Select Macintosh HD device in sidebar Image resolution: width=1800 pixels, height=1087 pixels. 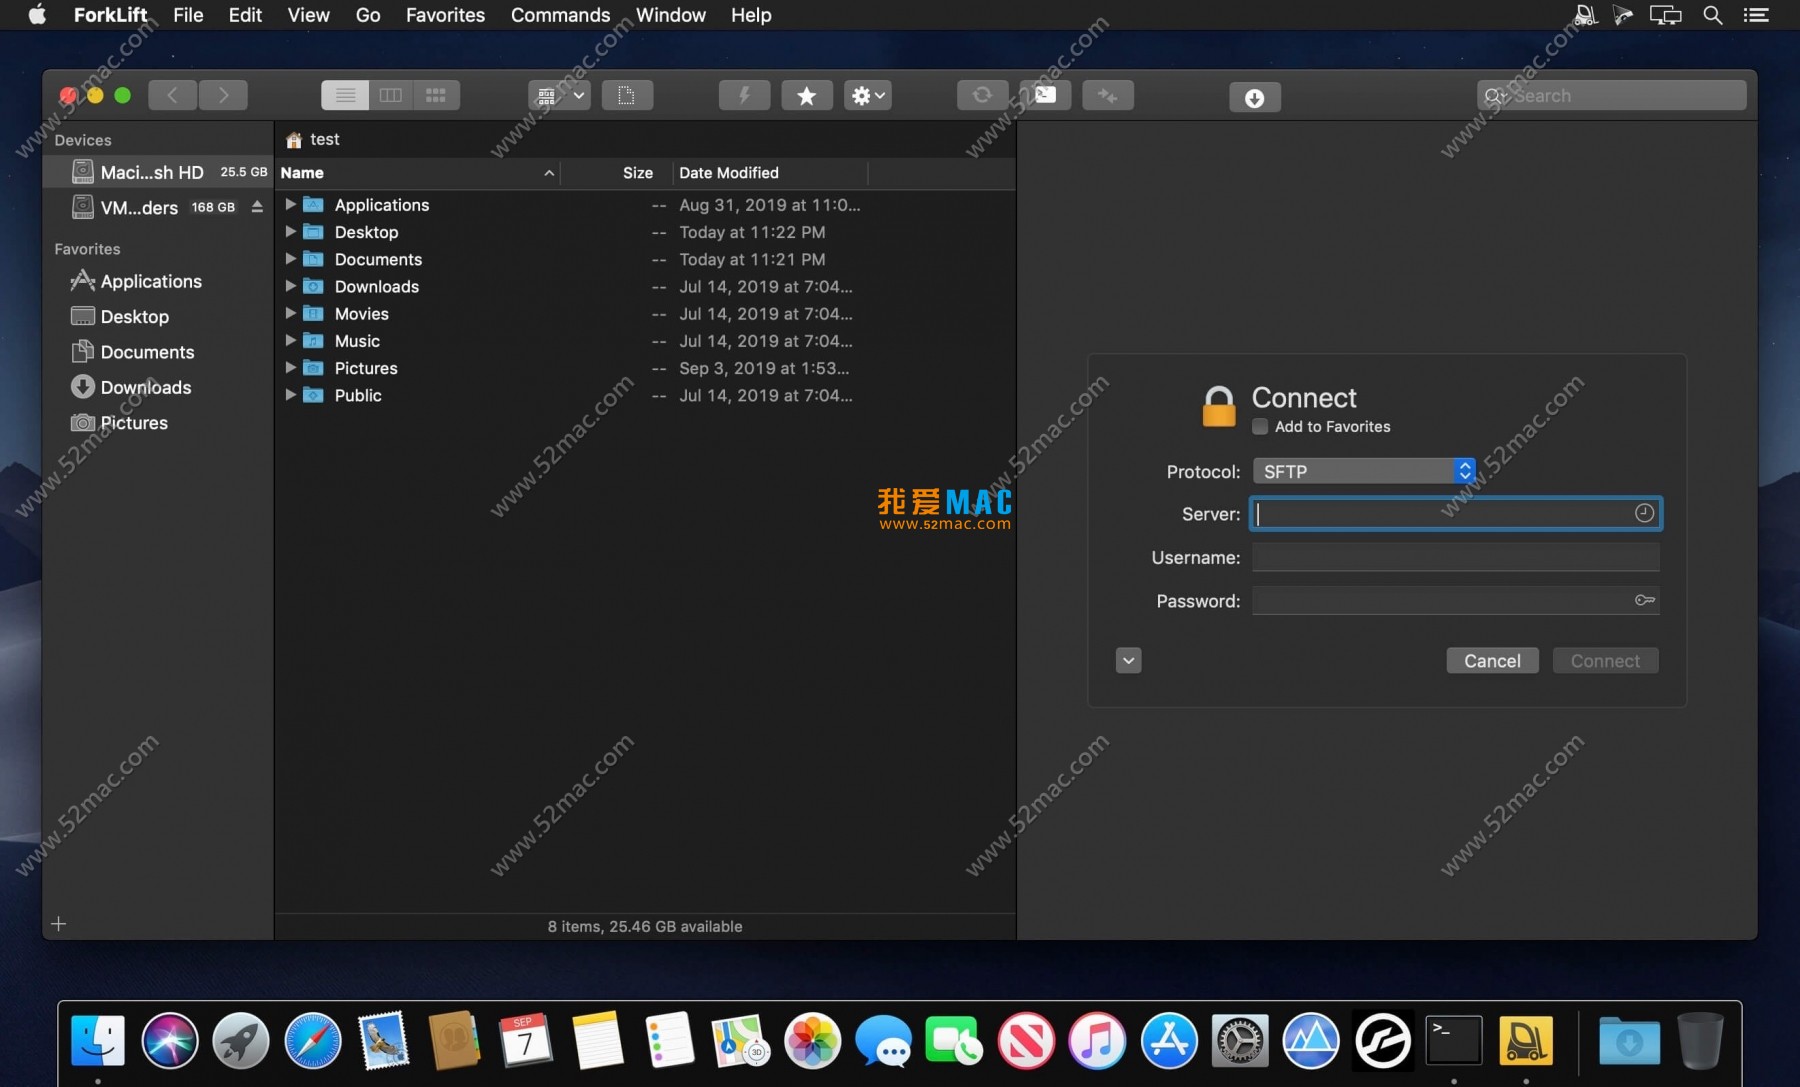158,172
